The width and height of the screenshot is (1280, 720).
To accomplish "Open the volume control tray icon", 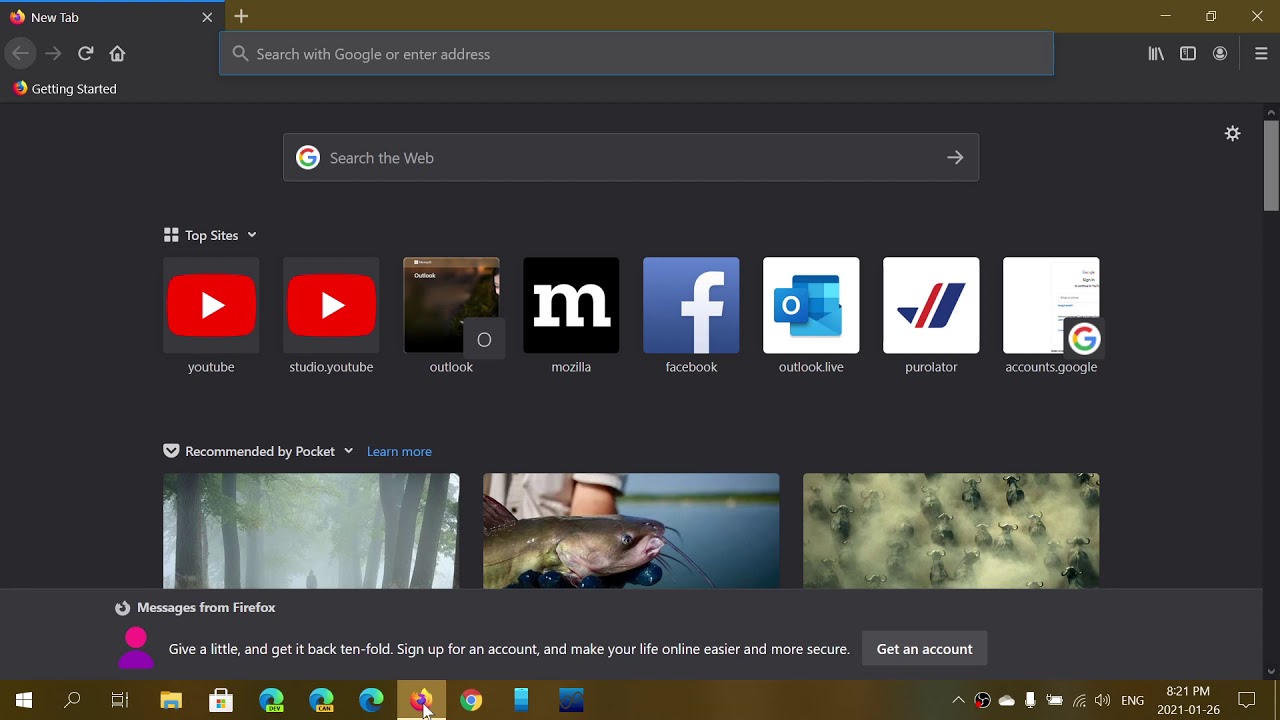I will 1102,700.
